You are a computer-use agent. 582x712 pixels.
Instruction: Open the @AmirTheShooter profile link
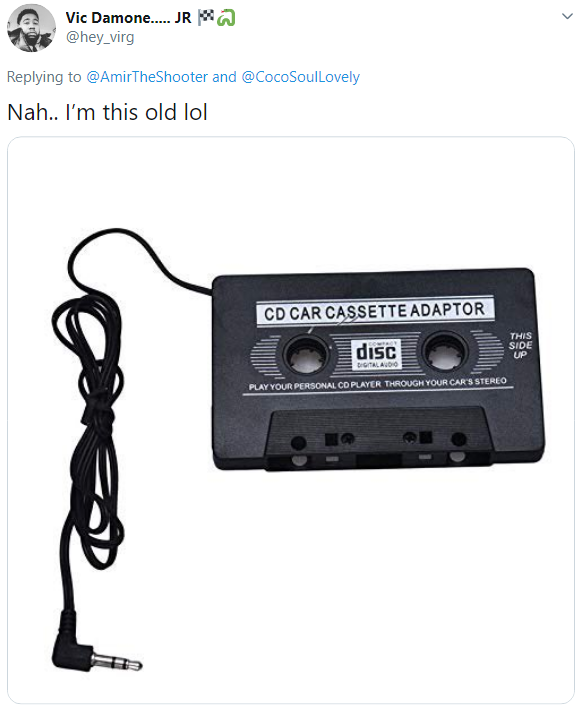pos(147,77)
